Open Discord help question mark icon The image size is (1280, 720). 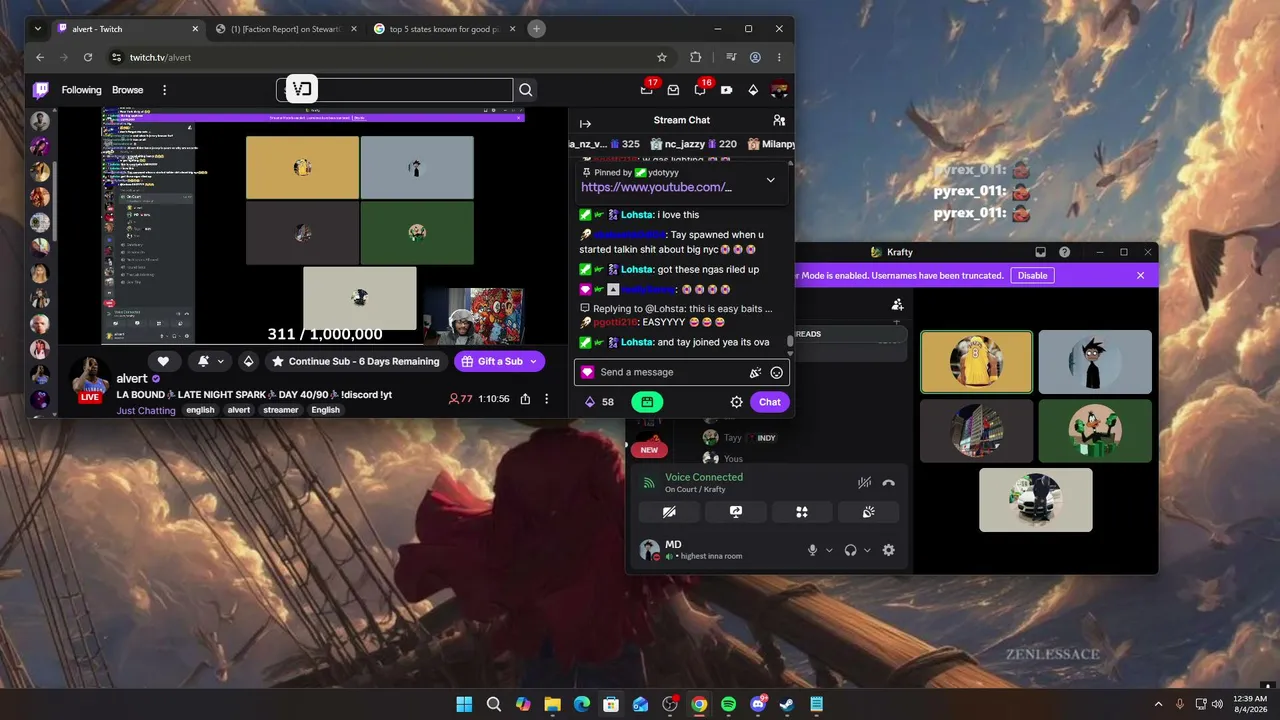(1065, 252)
